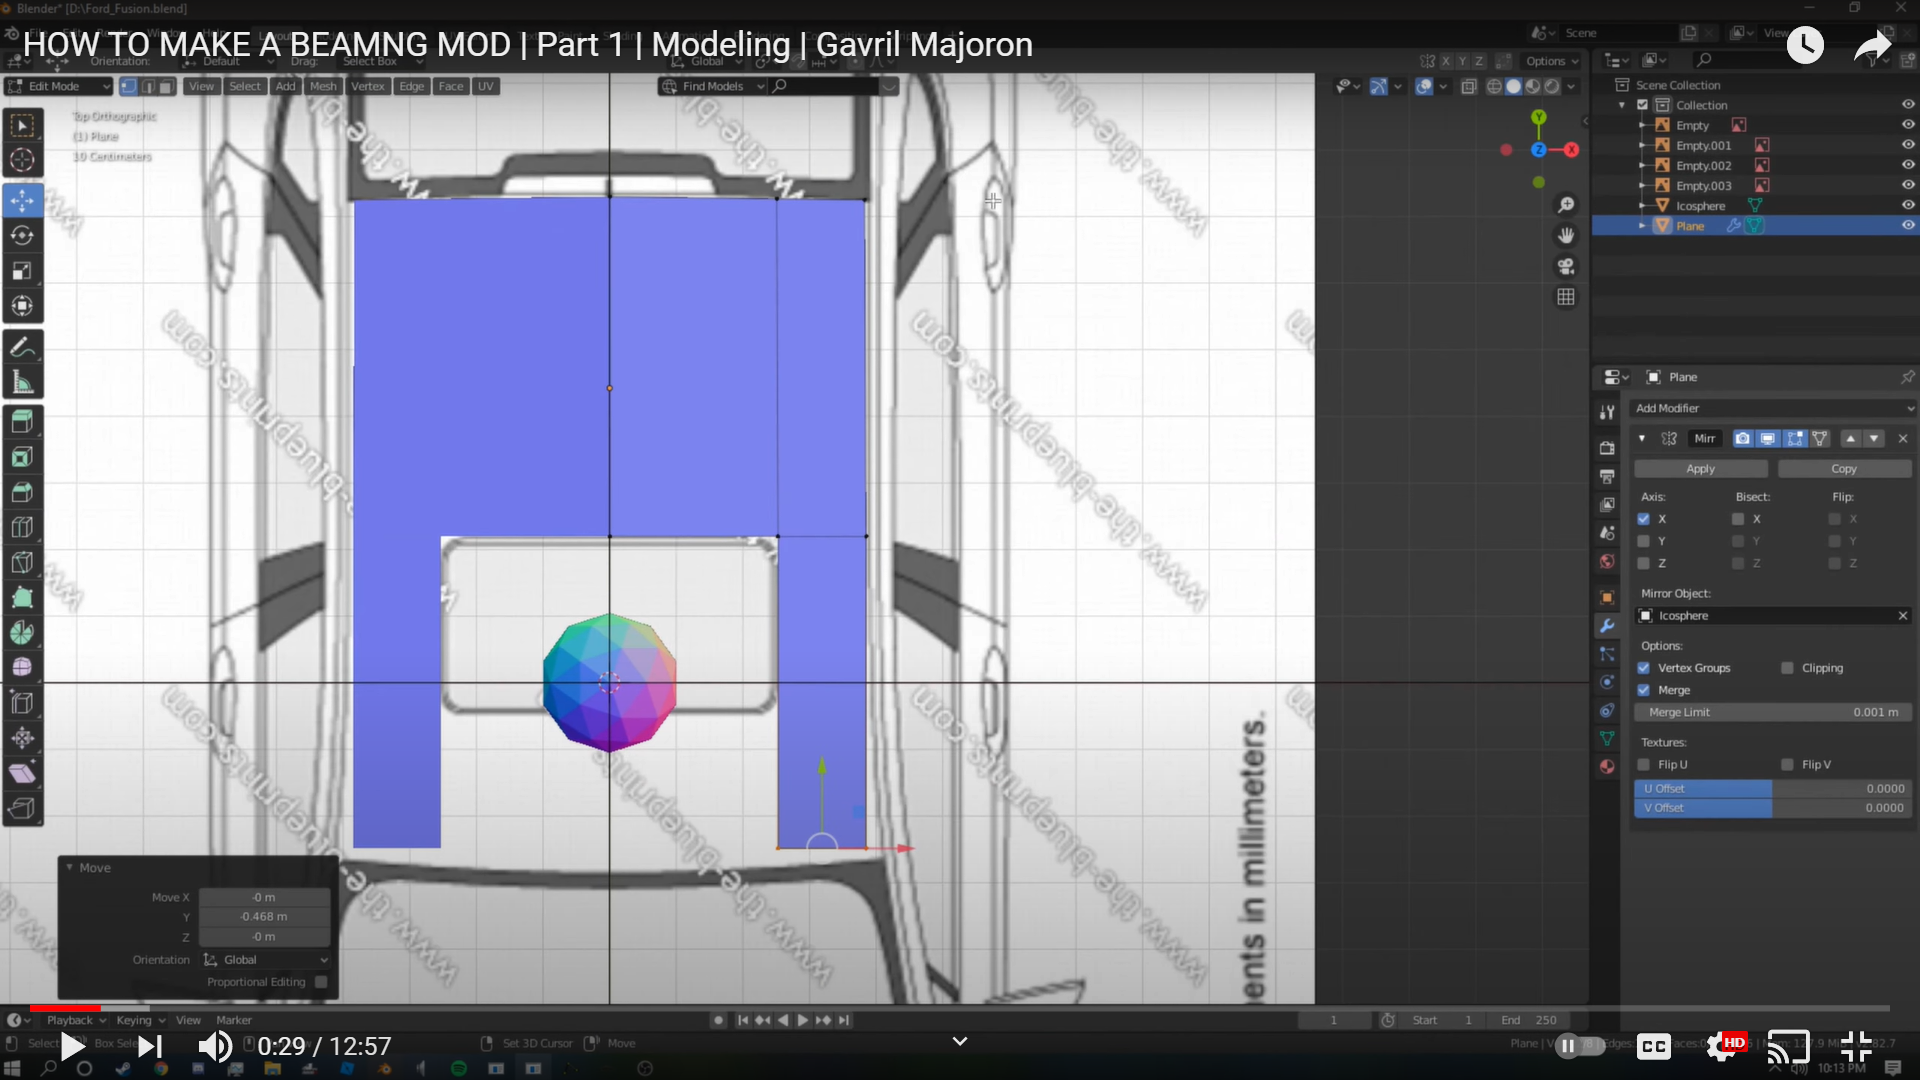Image resolution: width=1920 pixels, height=1080 pixels.
Task: Select the Inset Faces tool
Action: [22, 457]
